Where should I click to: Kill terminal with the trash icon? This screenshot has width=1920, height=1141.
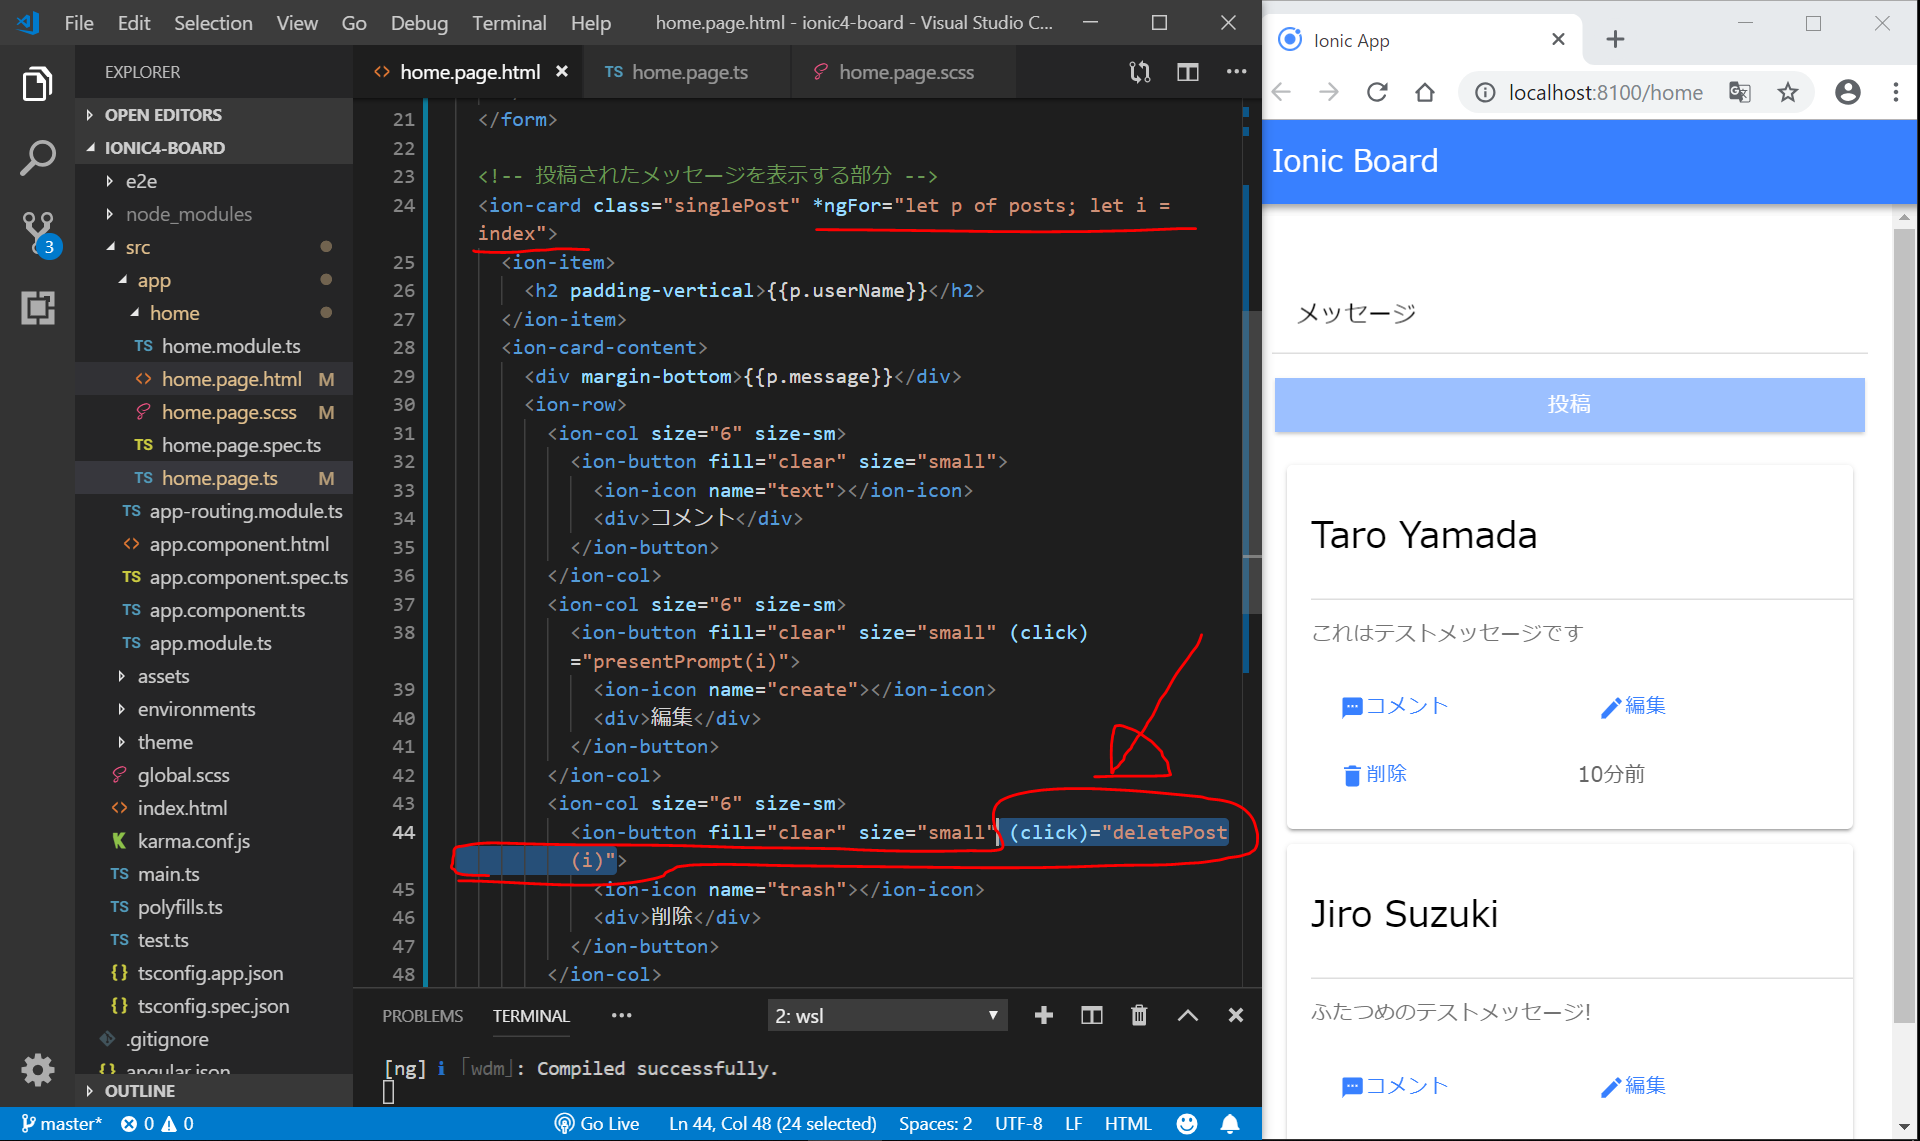pos(1139,1016)
